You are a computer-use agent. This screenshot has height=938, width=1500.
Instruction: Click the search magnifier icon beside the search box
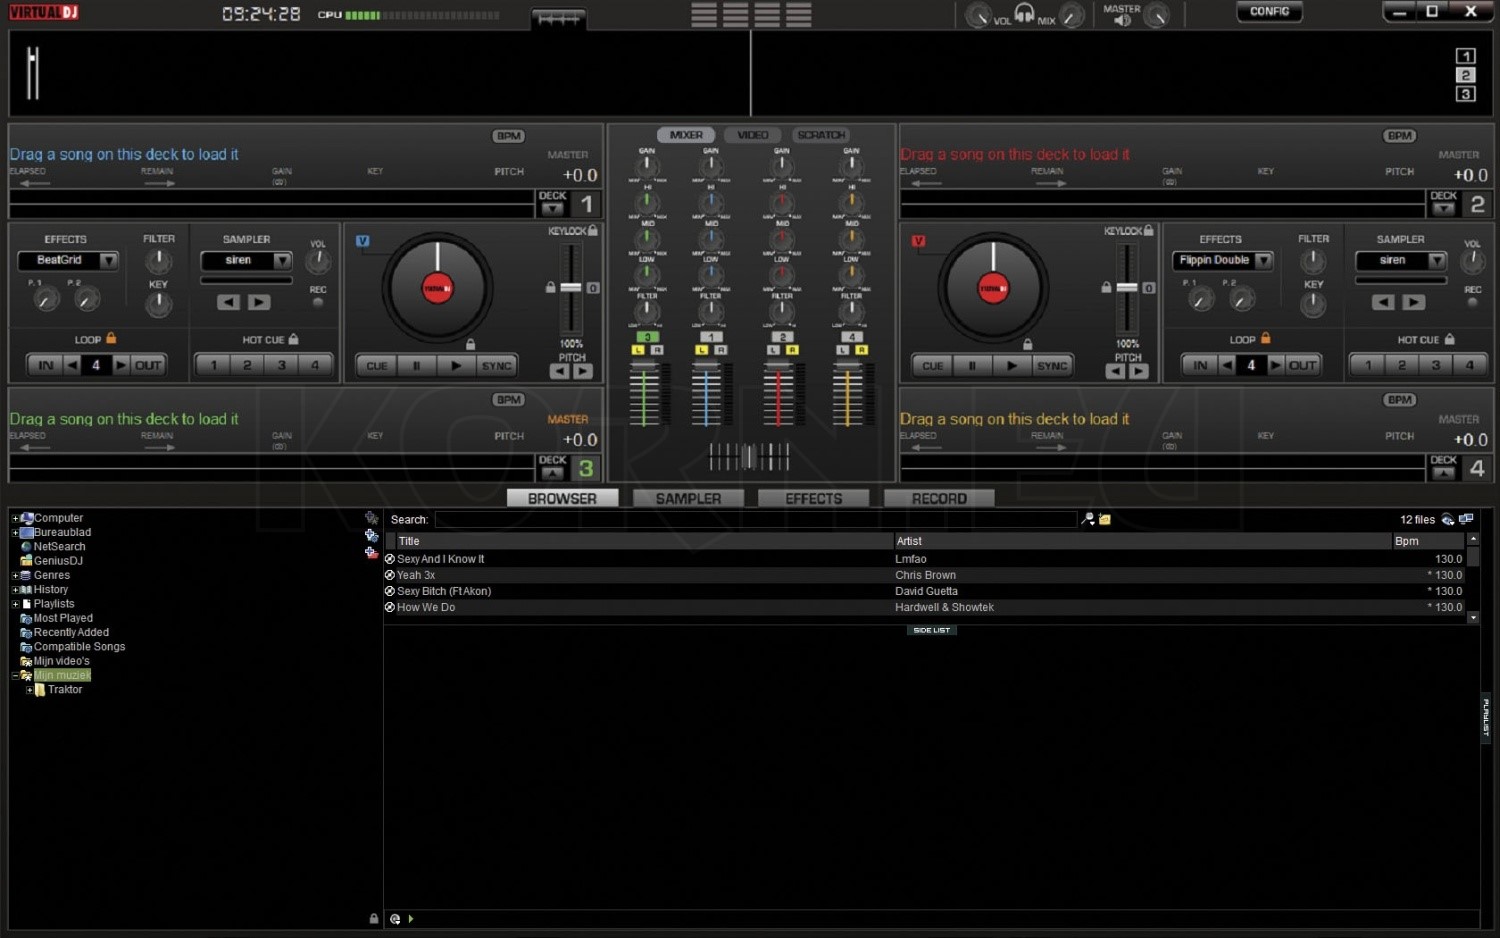pyautogui.click(x=1087, y=519)
